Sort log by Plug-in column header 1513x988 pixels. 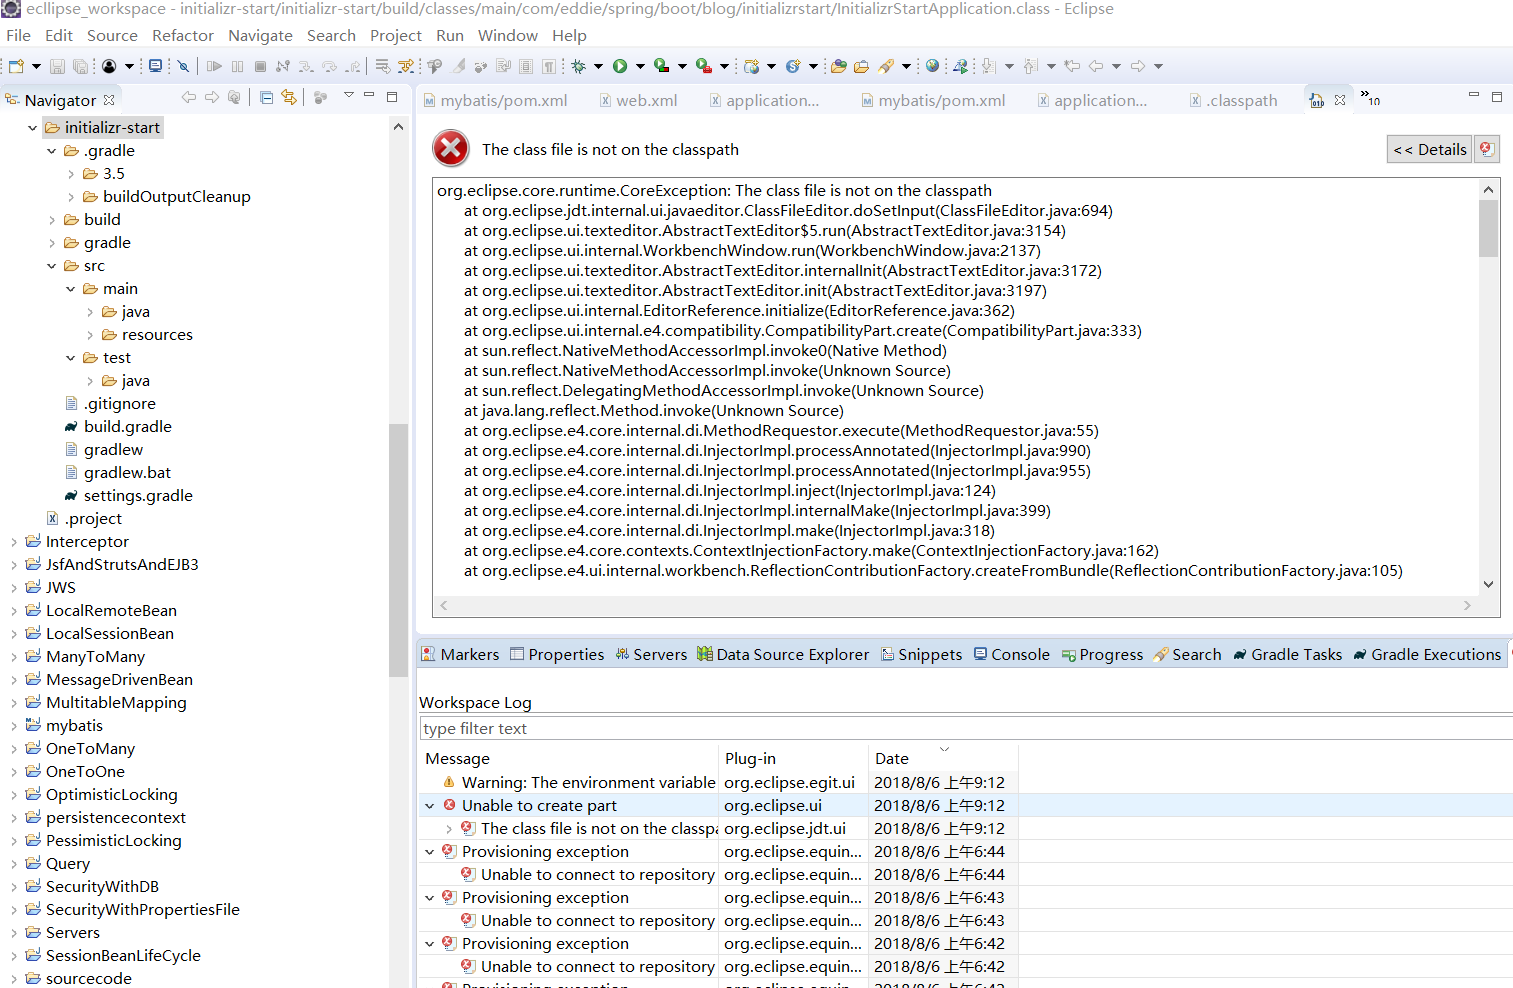point(793,758)
